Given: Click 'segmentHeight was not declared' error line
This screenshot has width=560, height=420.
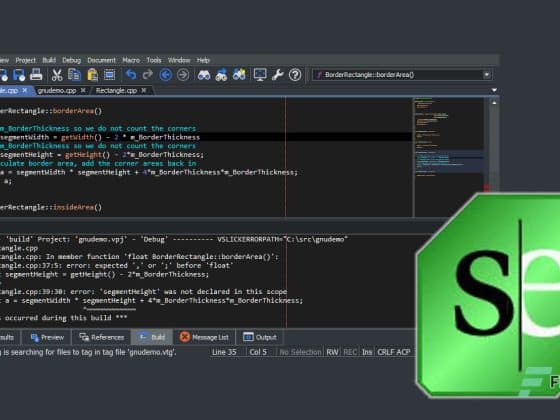Looking at the screenshot, I should (x=144, y=292).
